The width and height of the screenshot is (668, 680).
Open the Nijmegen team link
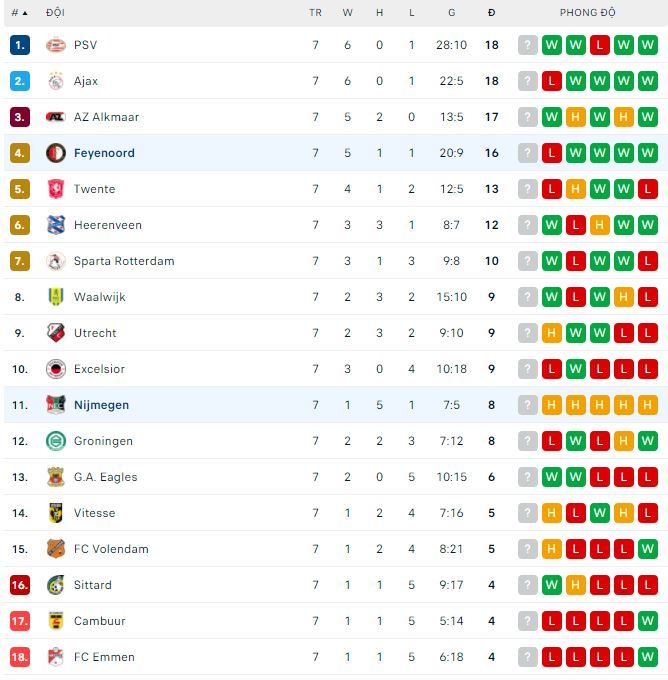[101, 405]
